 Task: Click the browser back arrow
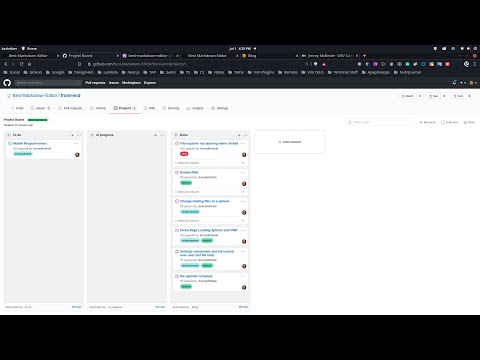[x=5, y=64]
